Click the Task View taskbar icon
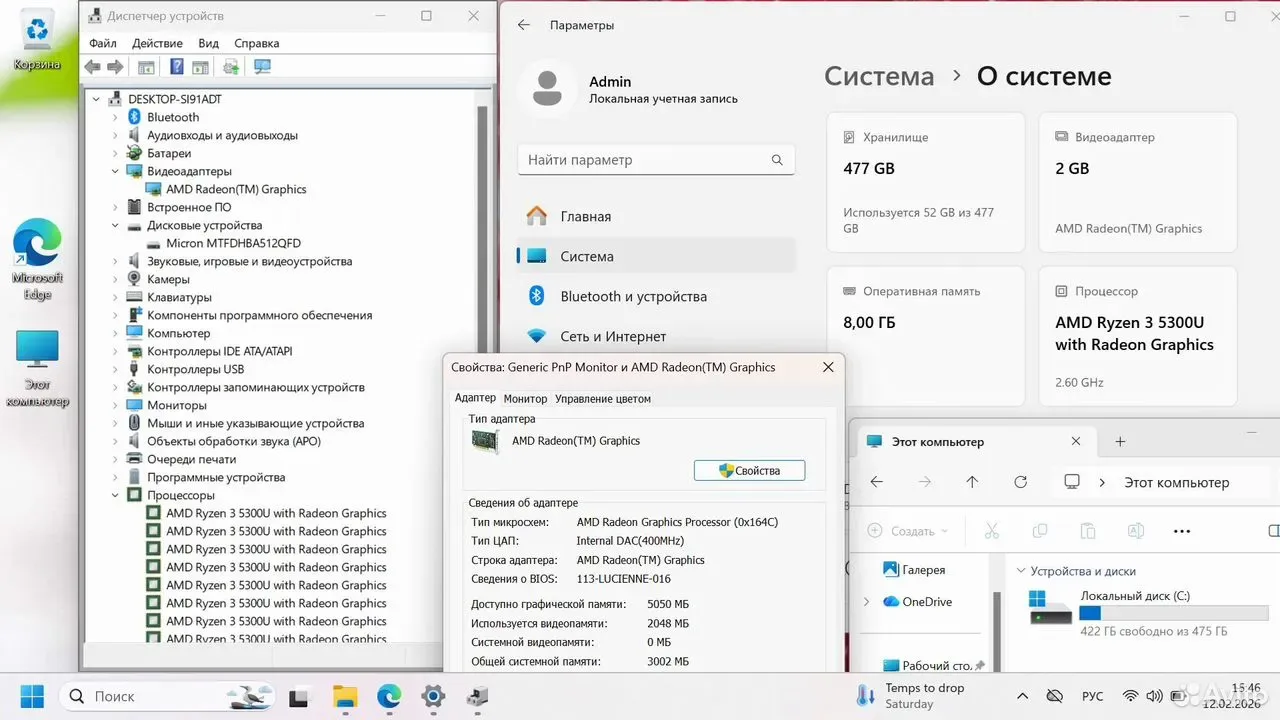 coord(299,696)
